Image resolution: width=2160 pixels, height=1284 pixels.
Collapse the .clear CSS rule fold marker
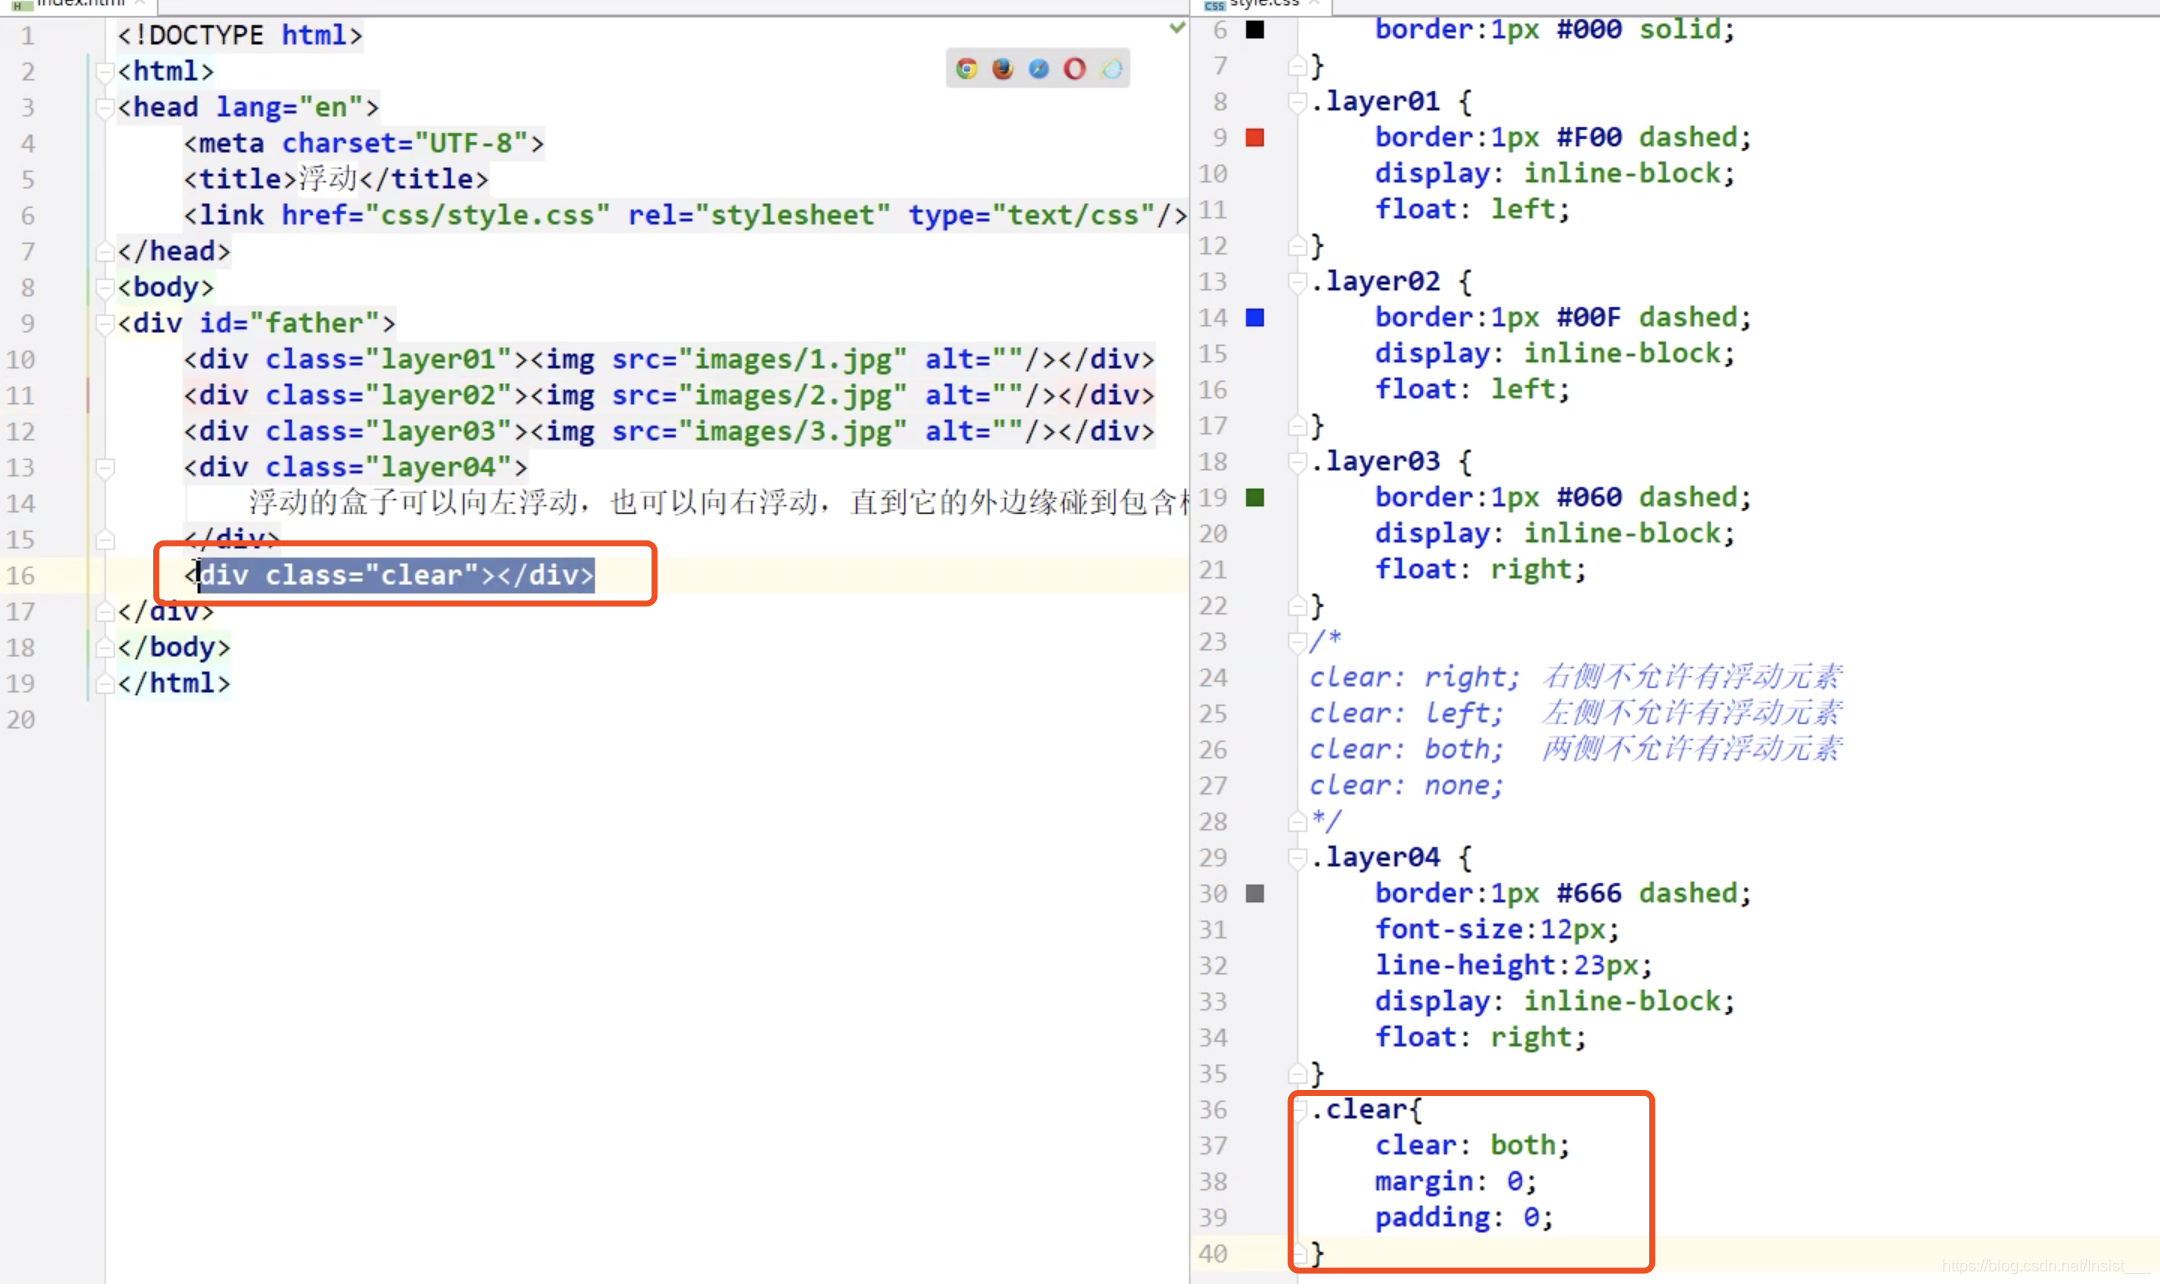point(1300,1110)
